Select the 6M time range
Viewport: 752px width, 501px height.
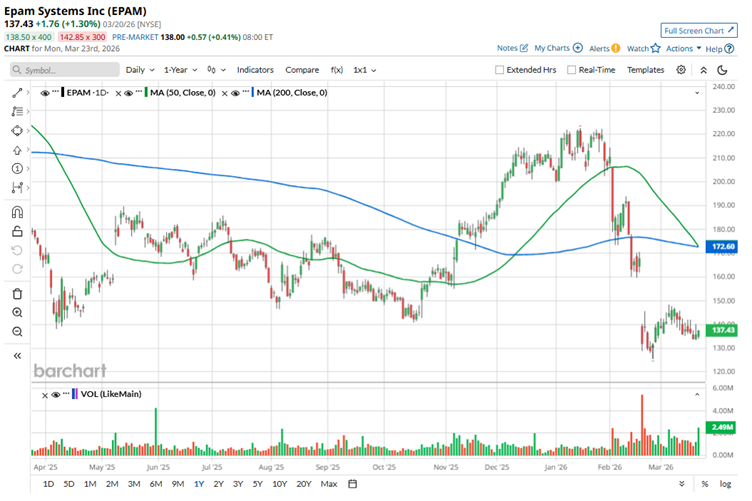pyautogui.click(x=156, y=484)
